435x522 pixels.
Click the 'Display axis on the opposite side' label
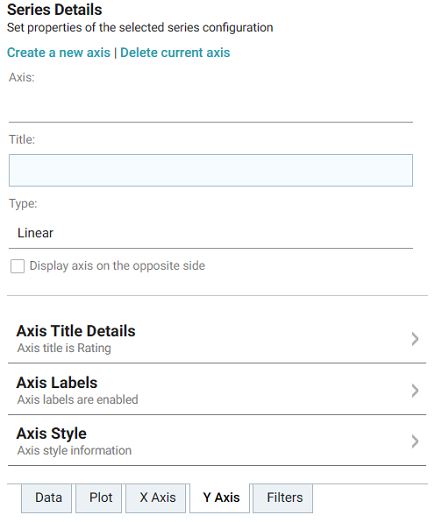[117, 266]
